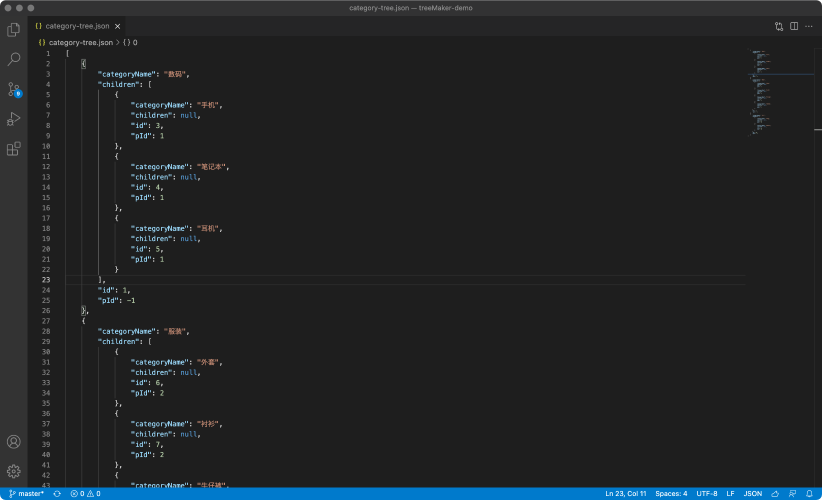Image resolution: width=822 pixels, height=500 pixels.
Task: Open the JSON language mode selector
Action: coord(752,493)
